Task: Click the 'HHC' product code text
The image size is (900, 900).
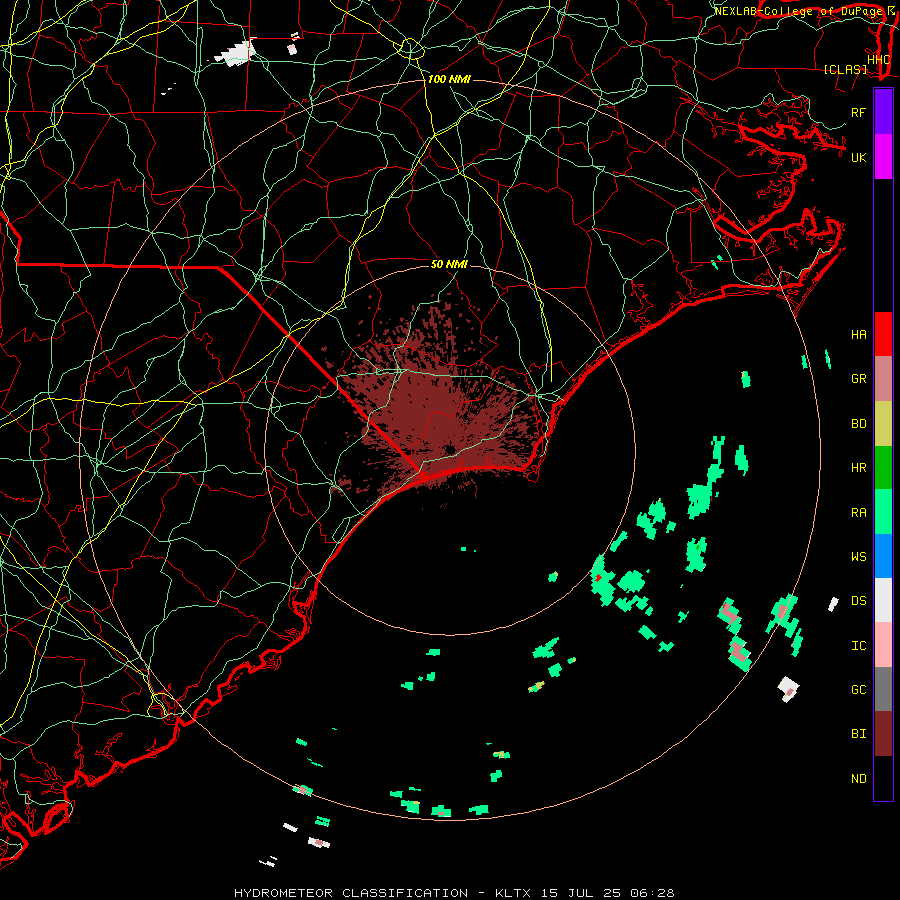Action: point(878,60)
